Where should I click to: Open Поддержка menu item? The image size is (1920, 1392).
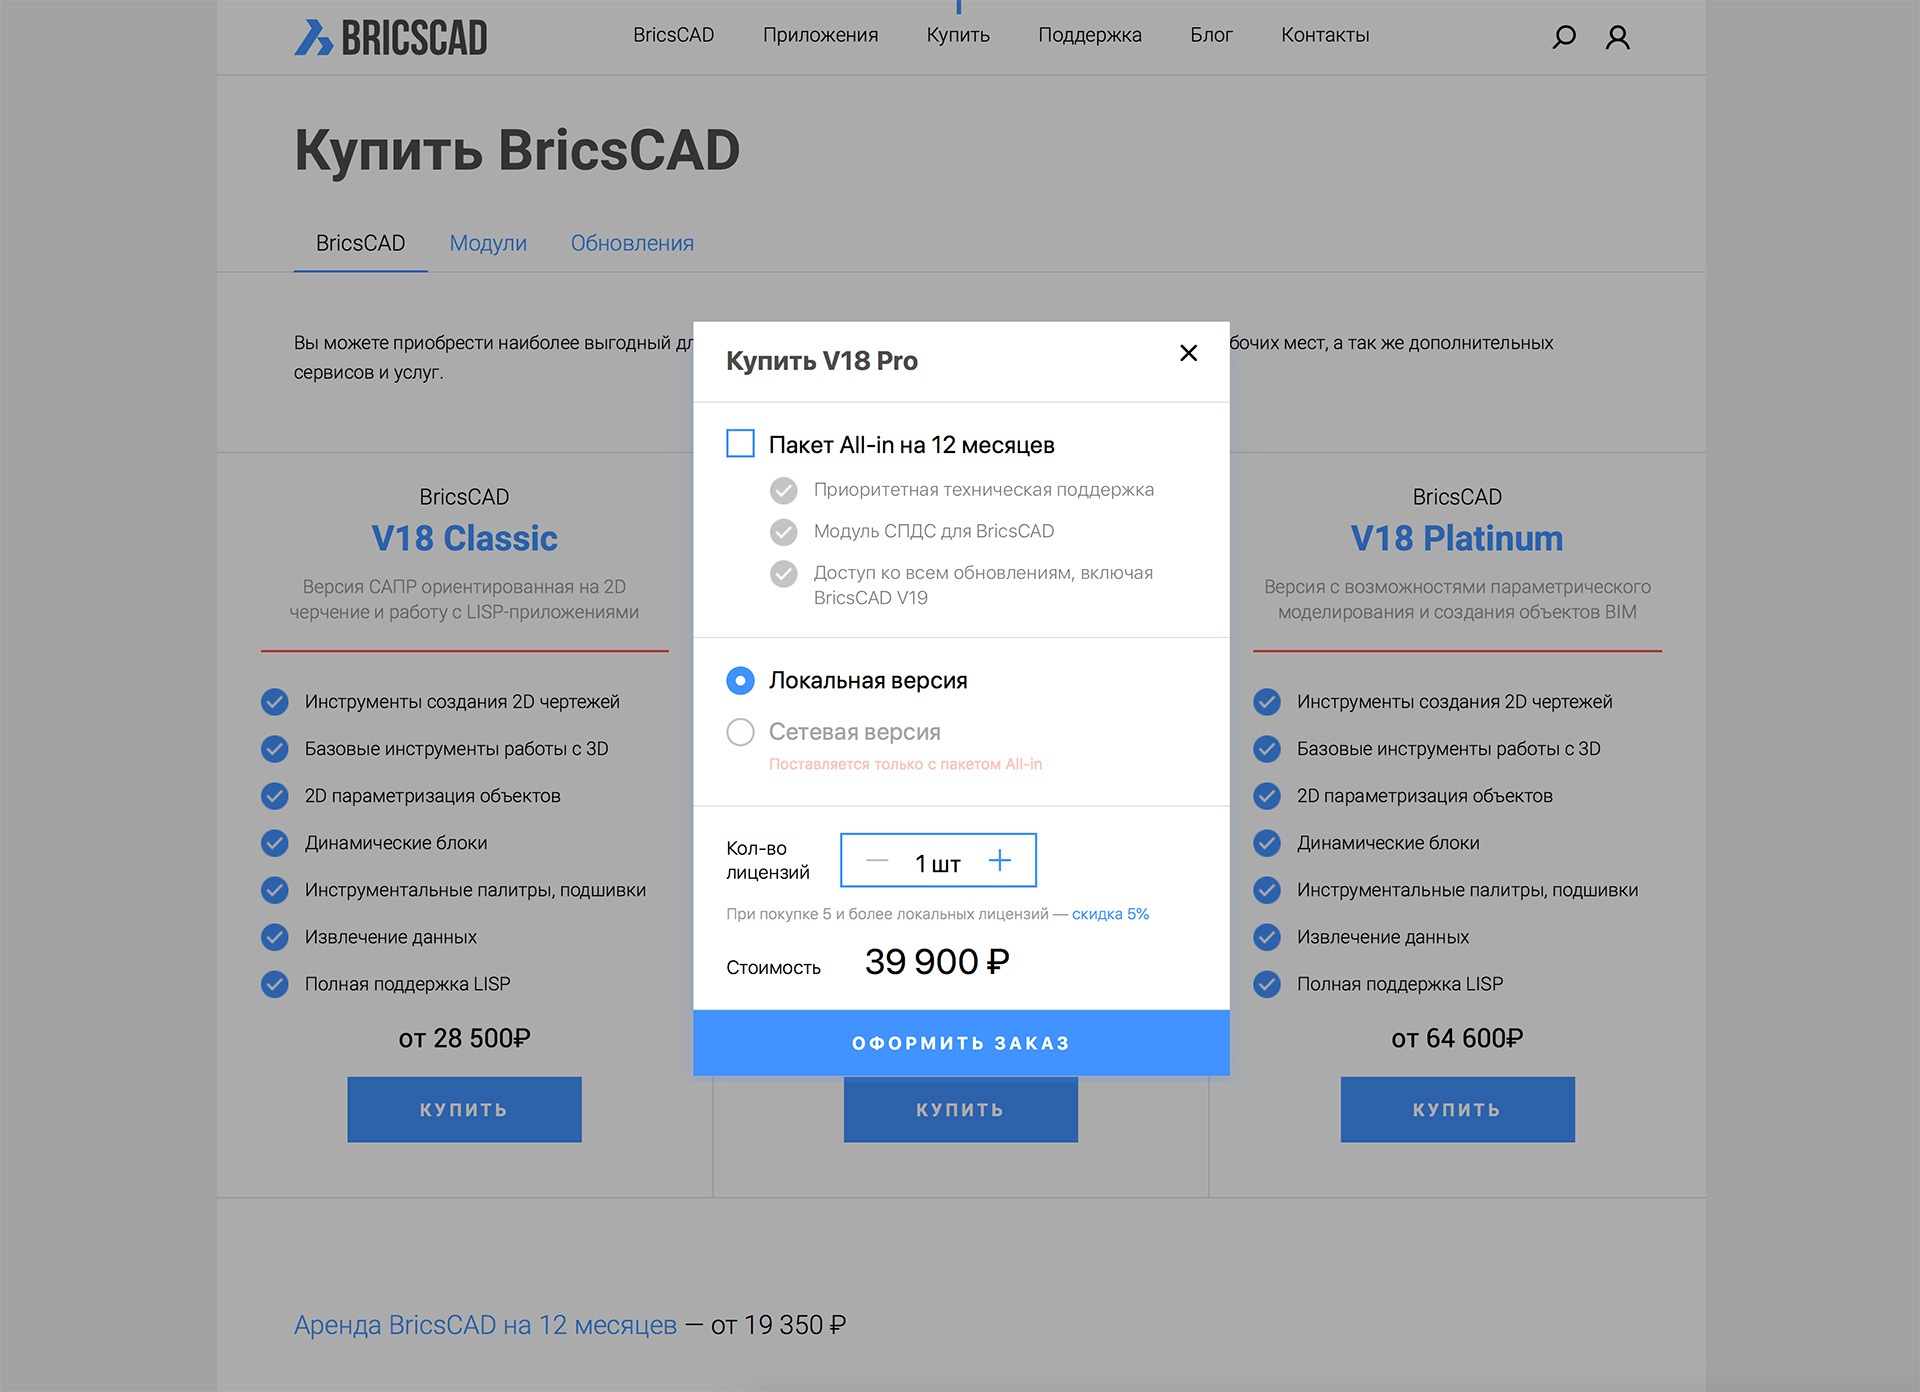[x=1089, y=35]
